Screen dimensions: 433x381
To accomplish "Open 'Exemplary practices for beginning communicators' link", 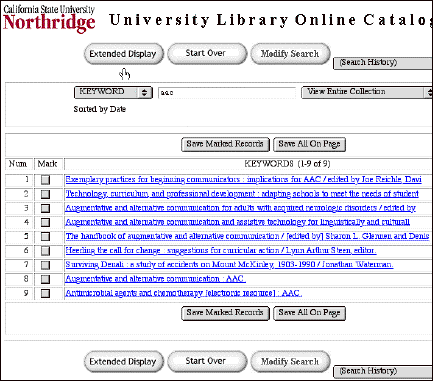I will [x=243, y=180].
